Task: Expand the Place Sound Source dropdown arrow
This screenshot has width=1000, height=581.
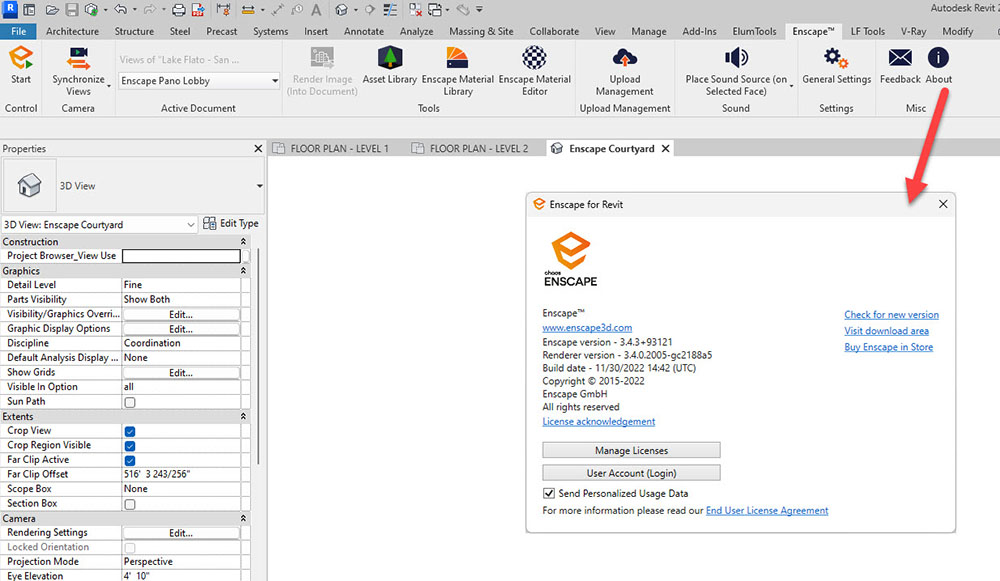Action: click(x=791, y=85)
